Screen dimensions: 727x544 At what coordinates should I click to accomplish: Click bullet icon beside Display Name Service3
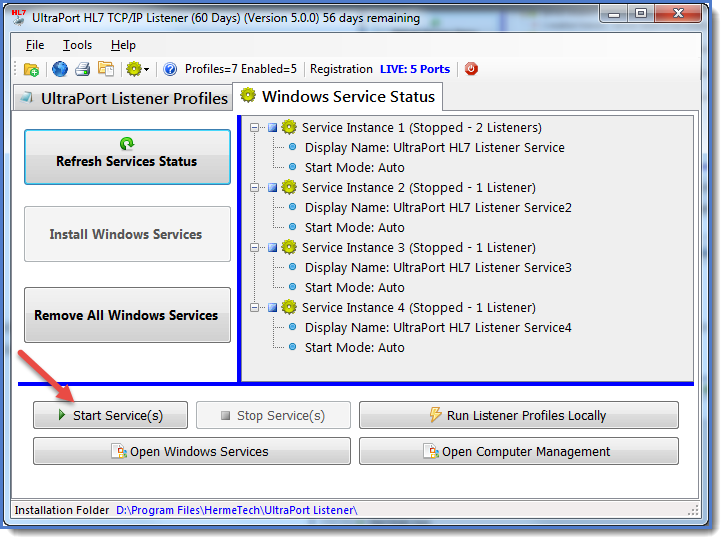[x=293, y=267]
